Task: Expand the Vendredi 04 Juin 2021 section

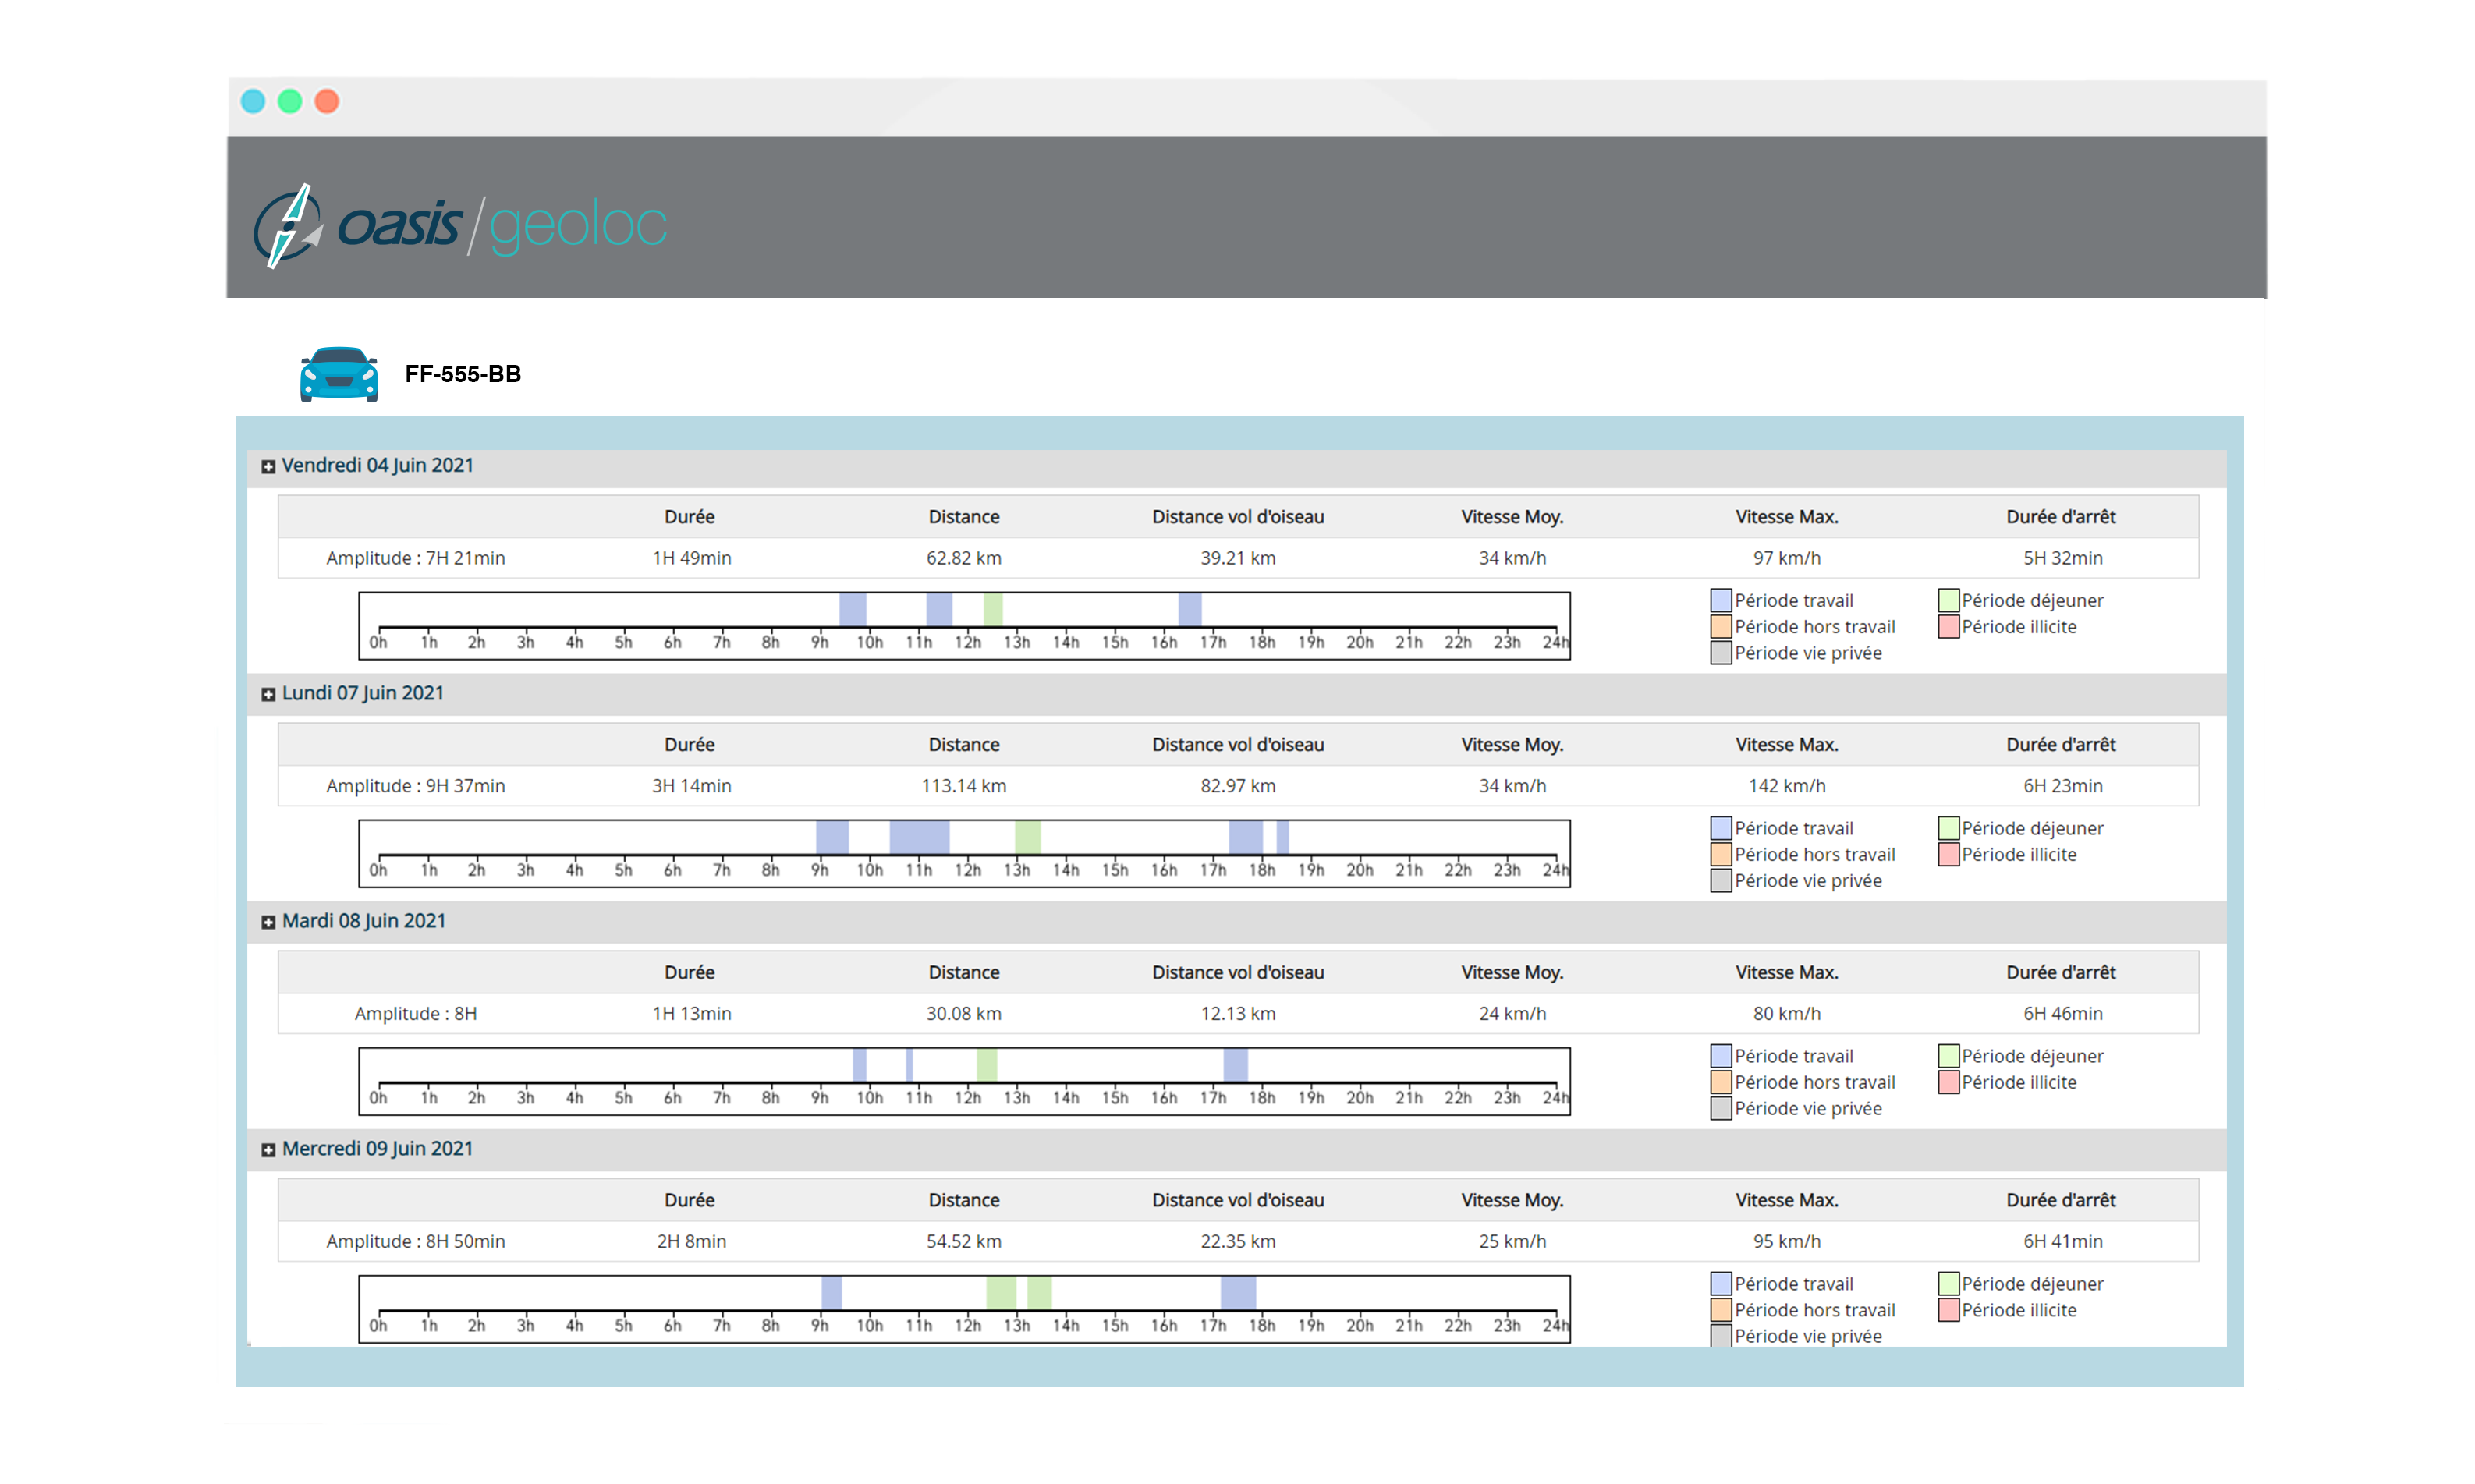Action: [x=268, y=466]
